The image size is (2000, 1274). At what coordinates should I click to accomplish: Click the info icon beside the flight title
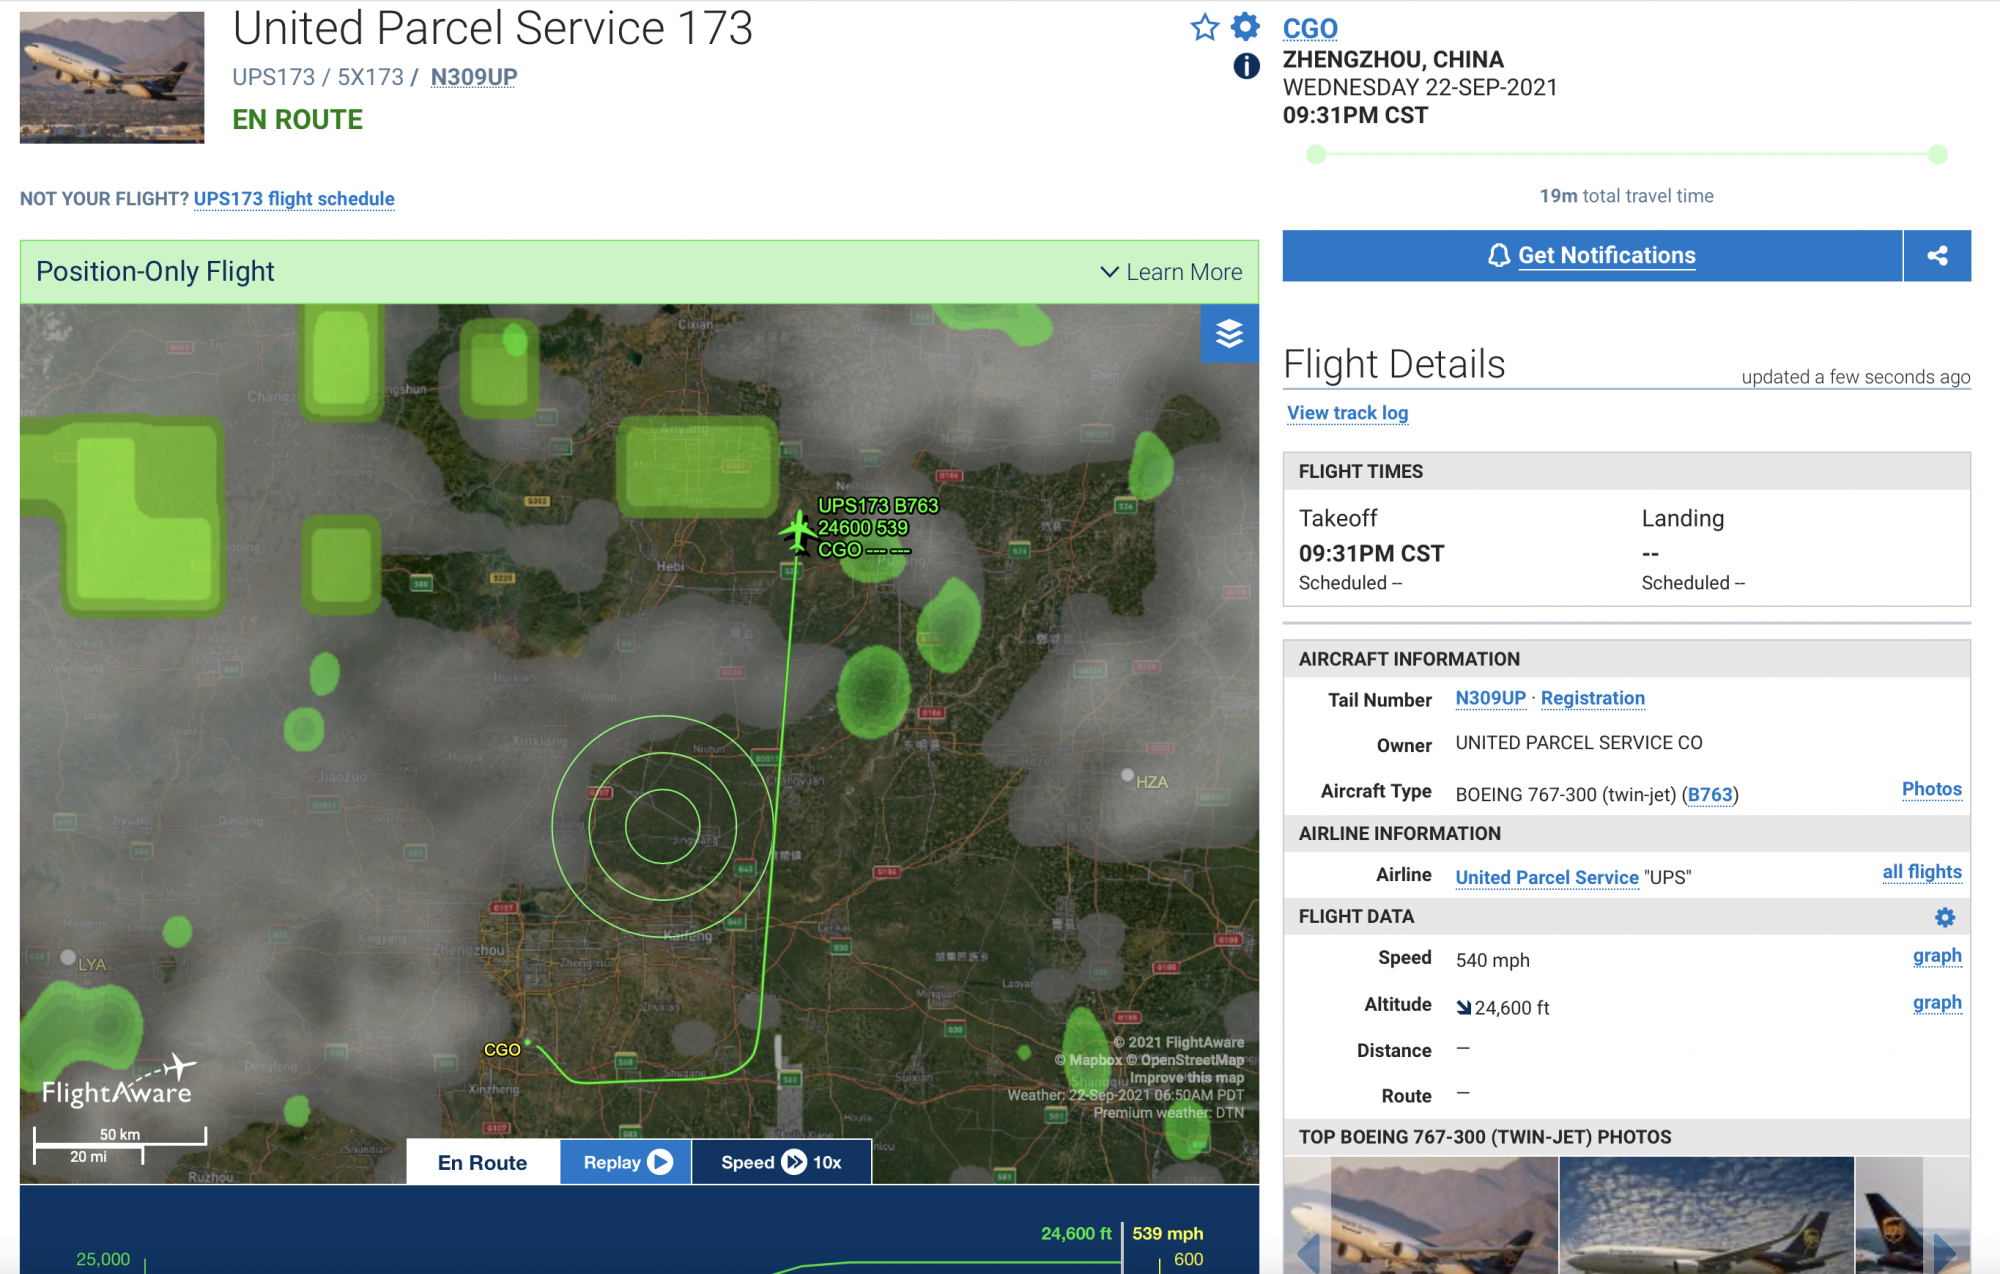1246,66
